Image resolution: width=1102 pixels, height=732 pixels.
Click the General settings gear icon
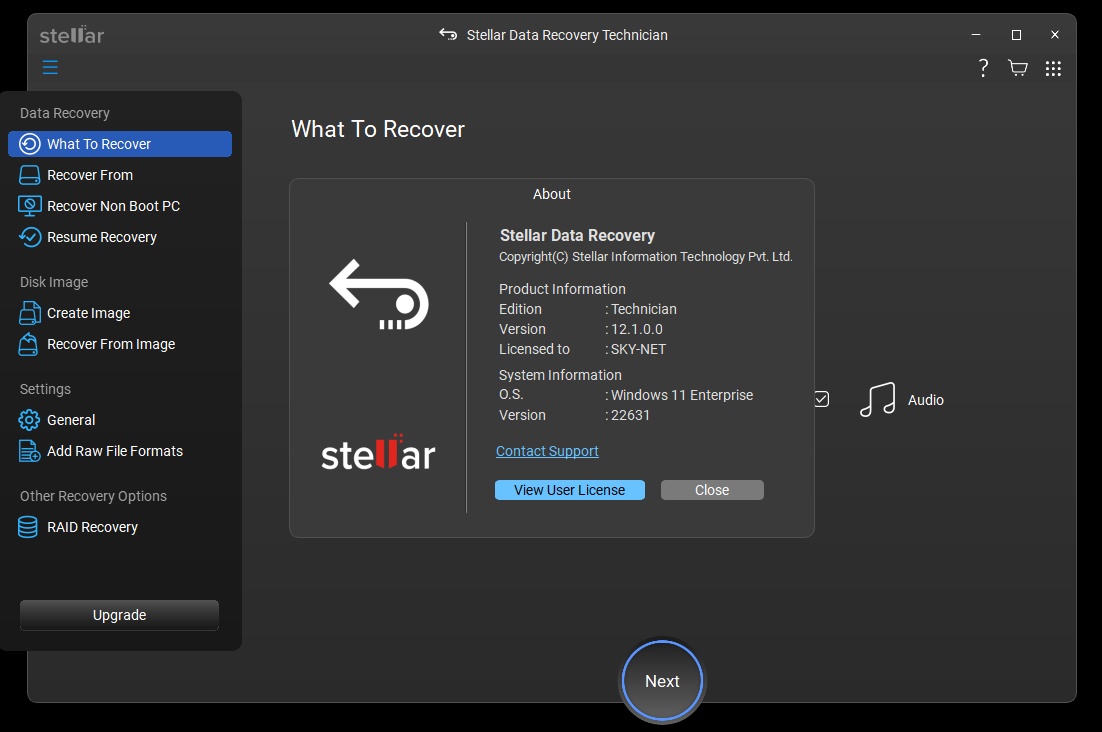click(29, 420)
